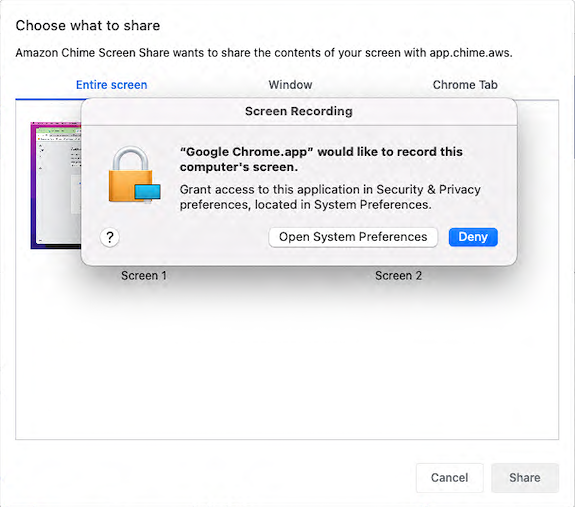This screenshot has width=575, height=507.
Task: Switch to the Chrome Tab tab
Action: 465,85
